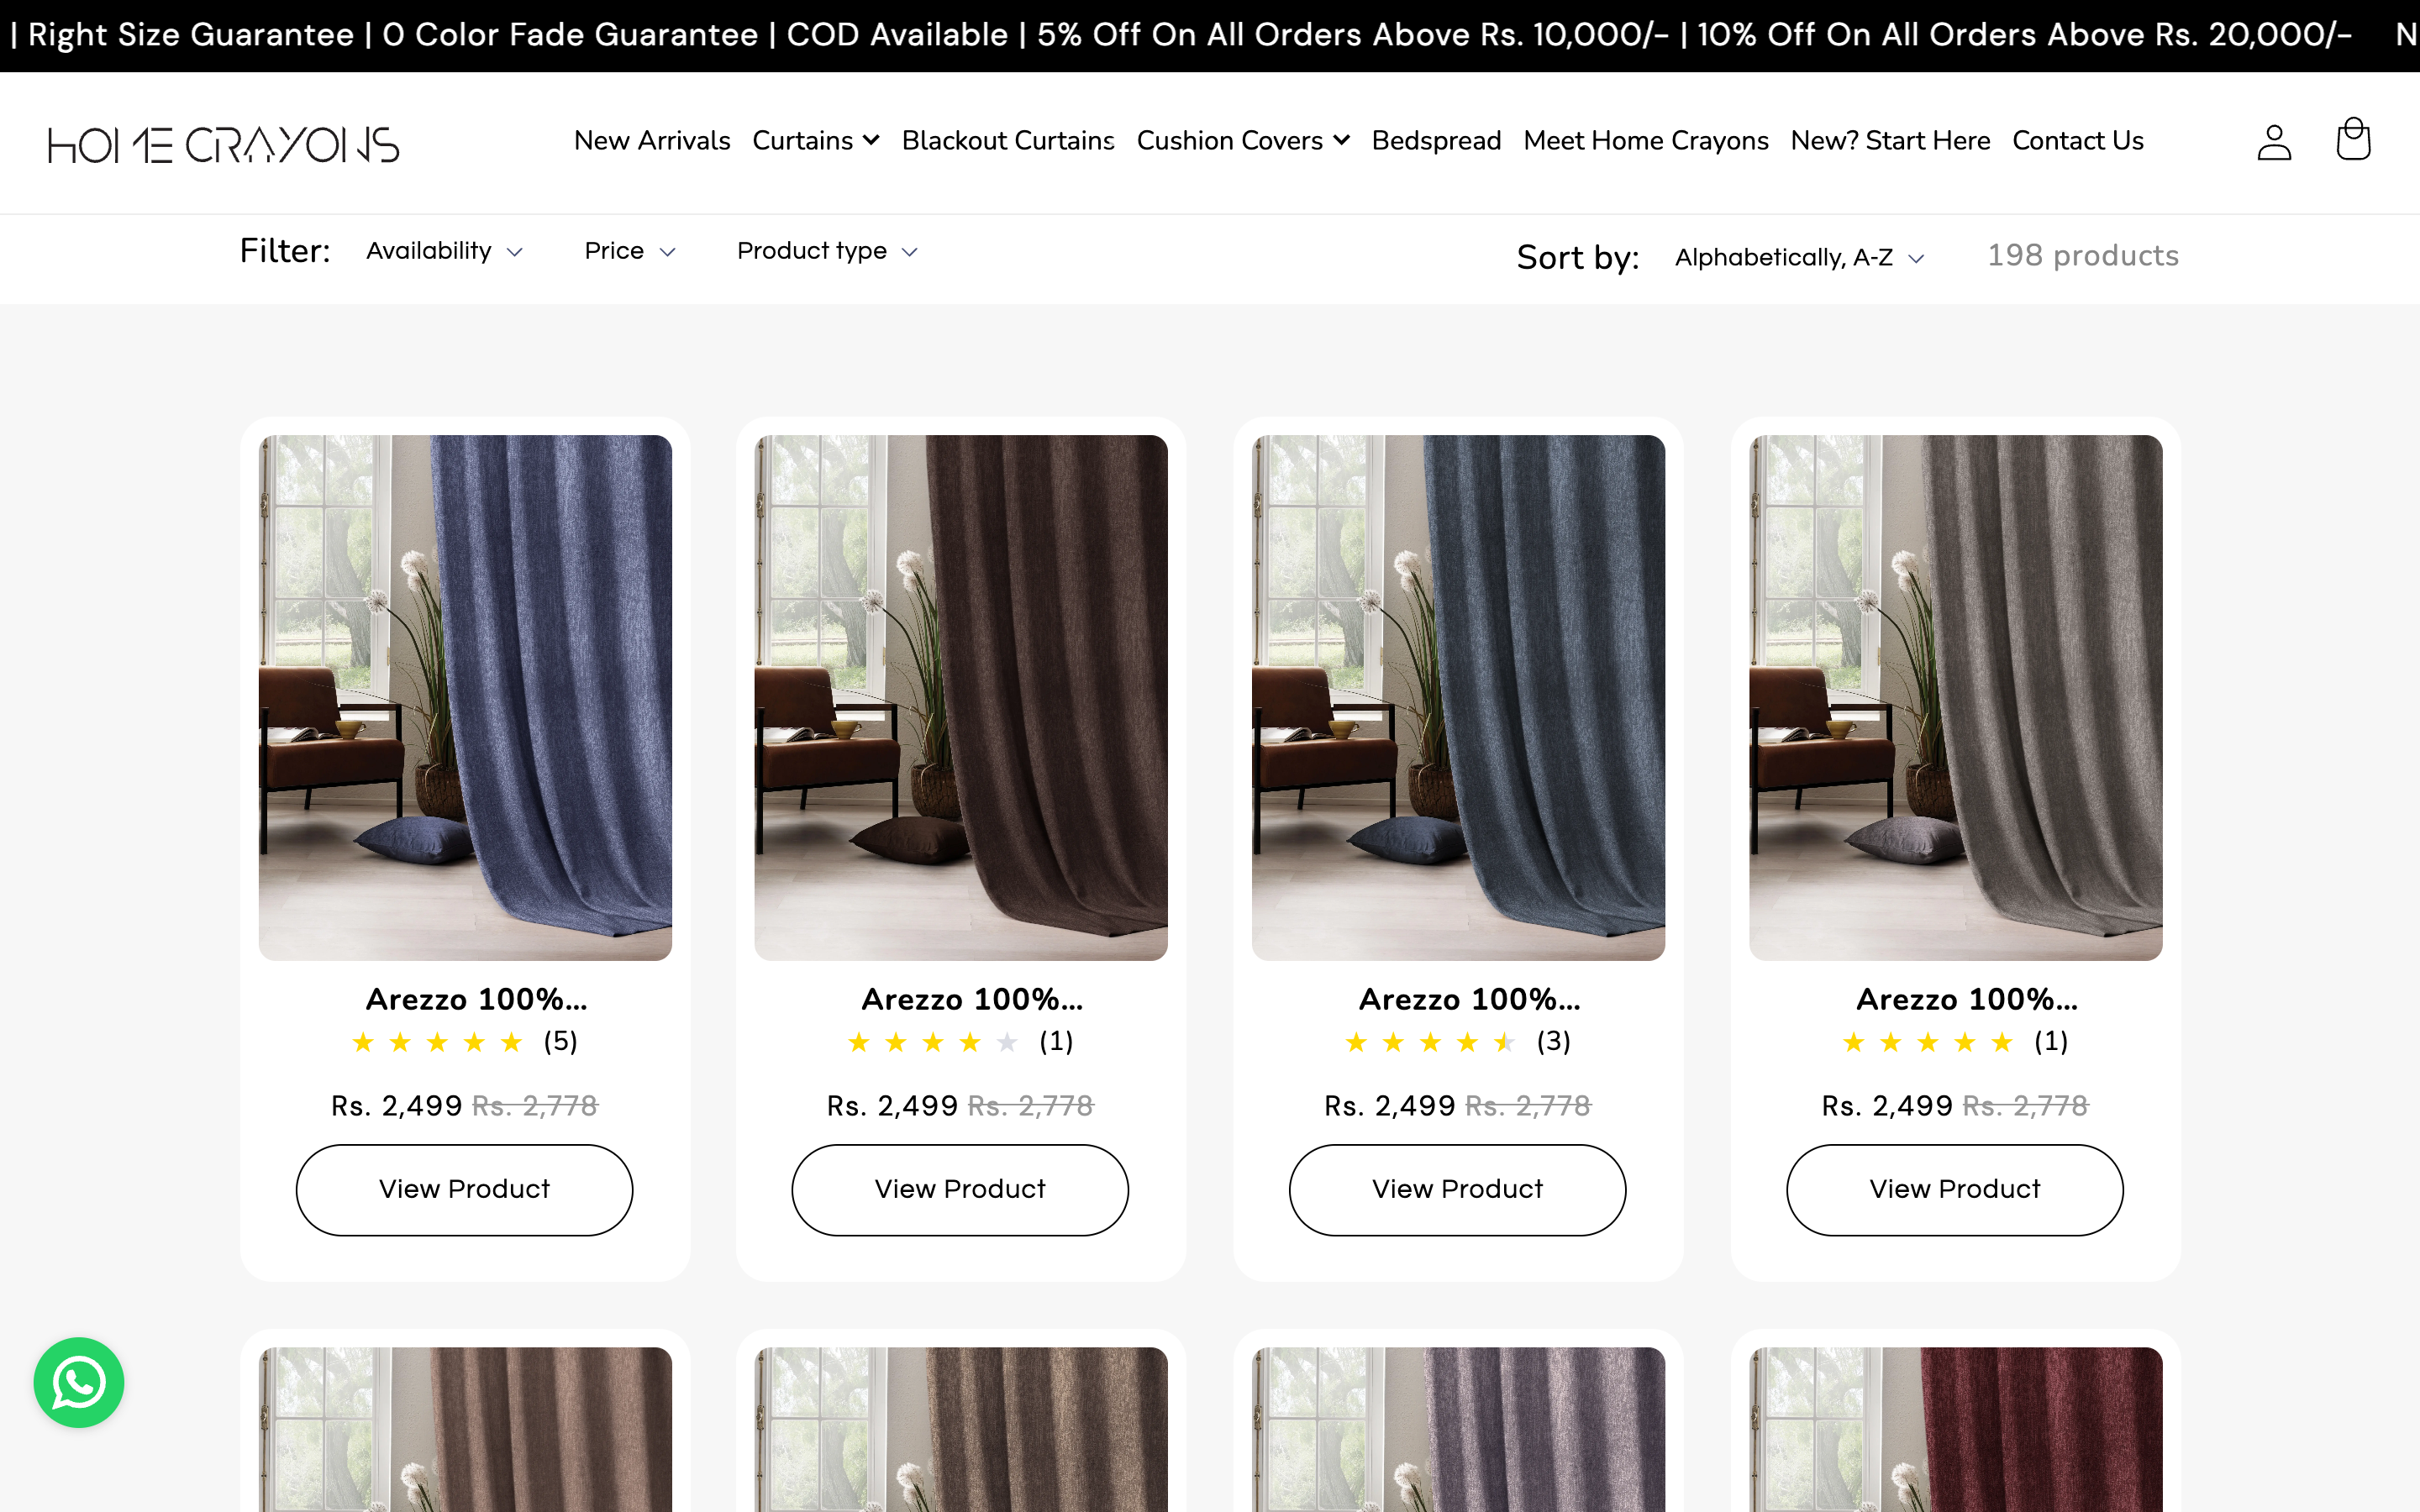Click the strikethrough price Rs. 2,778
Image resolution: width=2420 pixels, height=1512 pixels.
(x=534, y=1106)
